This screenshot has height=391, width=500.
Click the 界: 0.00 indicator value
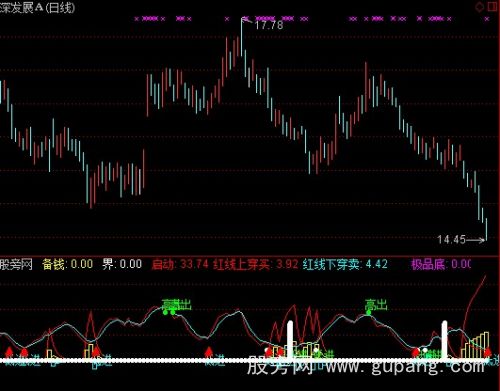point(122,264)
